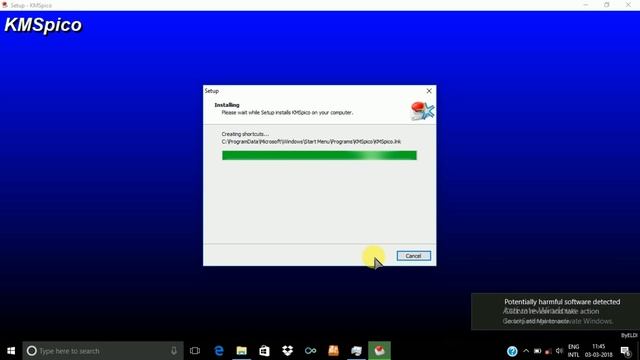
Task: Open the orange archive app in taskbar
Action: point(333,351)
